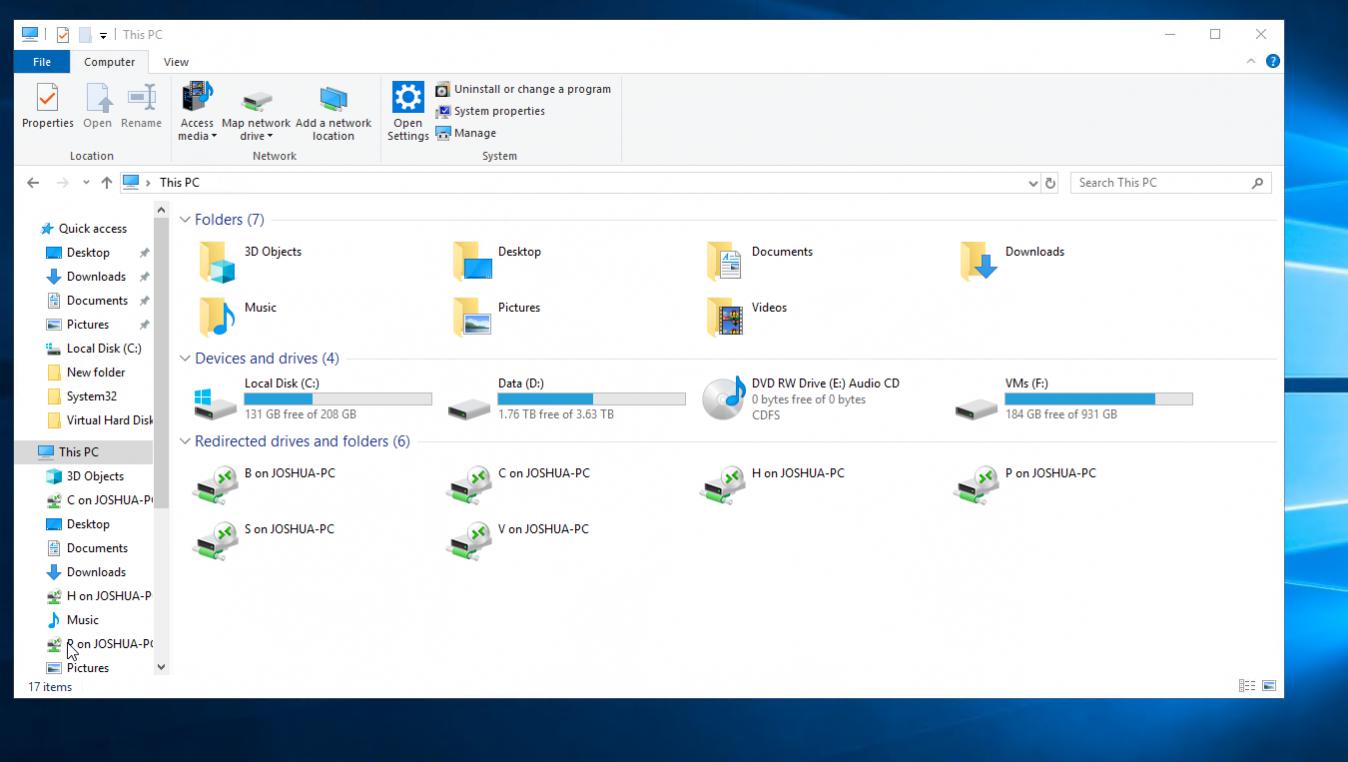Viewport: 1348px width, 762px height.
Task: Collapse the Folders (7) group
Action: click(185, 220)
